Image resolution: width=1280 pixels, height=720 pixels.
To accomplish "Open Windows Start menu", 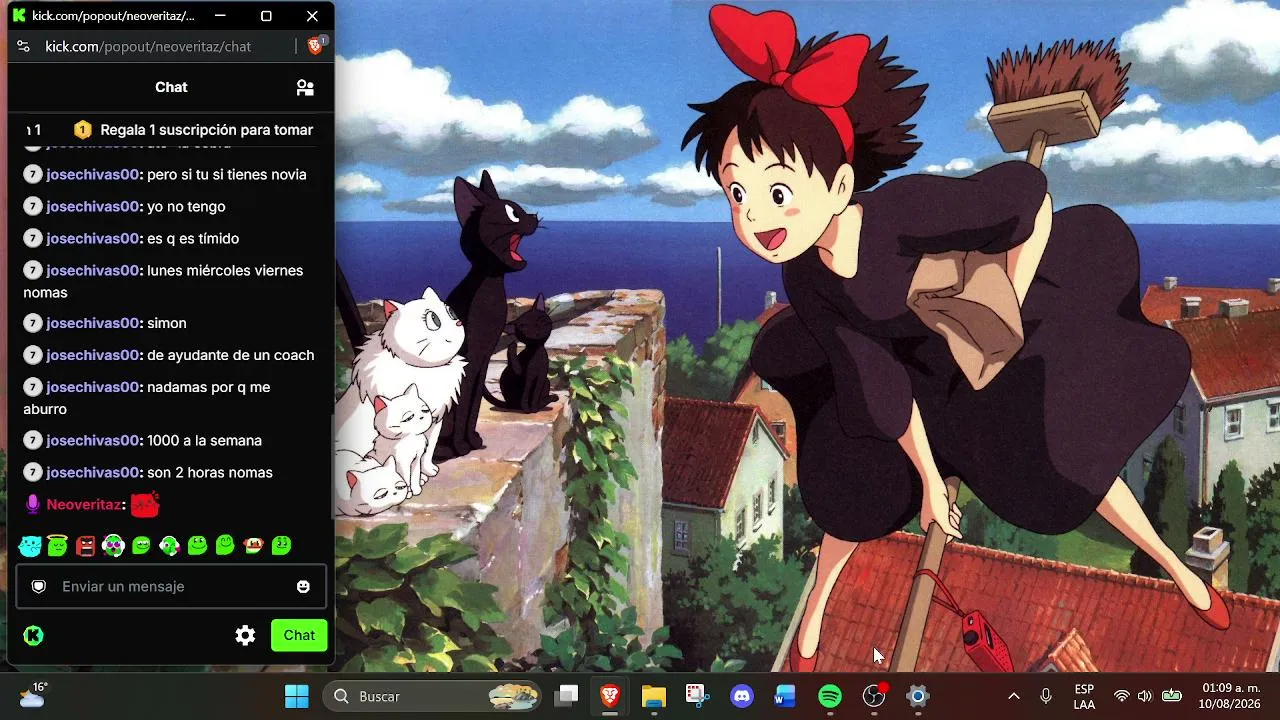I will [x=297, y=696].
